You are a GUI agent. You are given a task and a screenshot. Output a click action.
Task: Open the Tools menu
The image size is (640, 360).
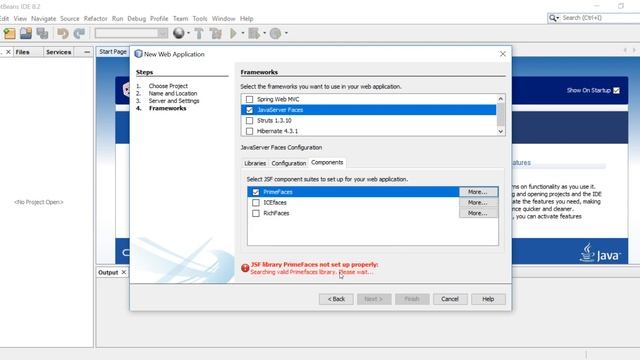click(200, 19)
